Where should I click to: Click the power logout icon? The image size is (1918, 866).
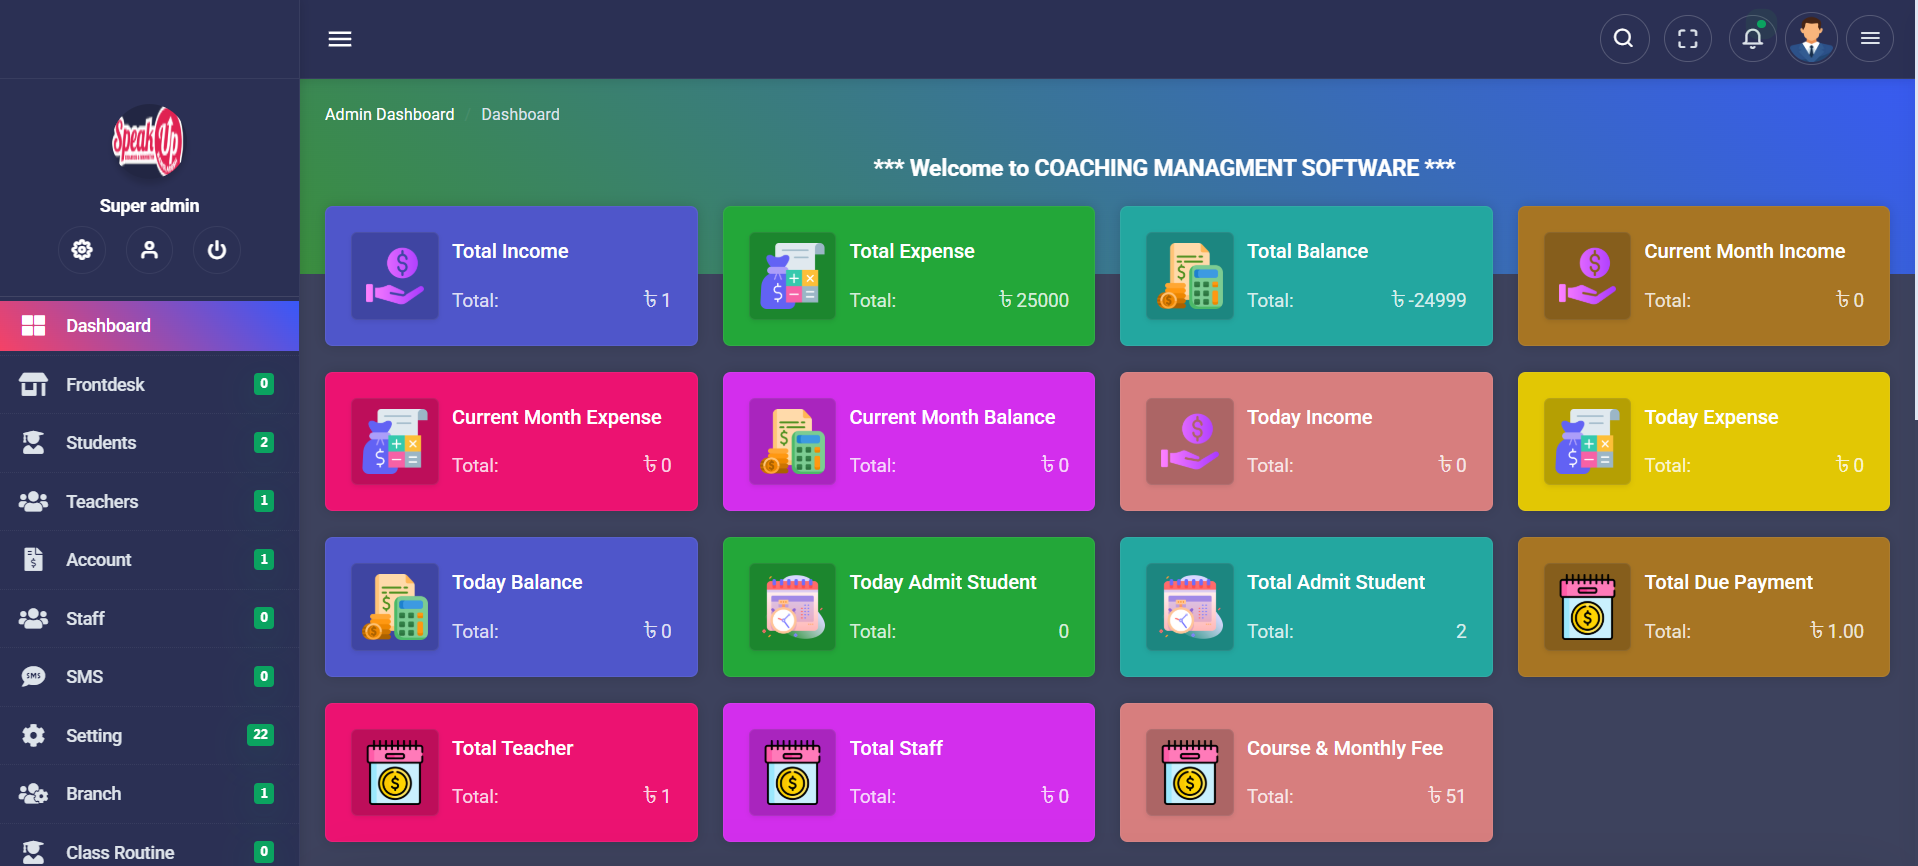pyautogui.click(x=216, y=250)
